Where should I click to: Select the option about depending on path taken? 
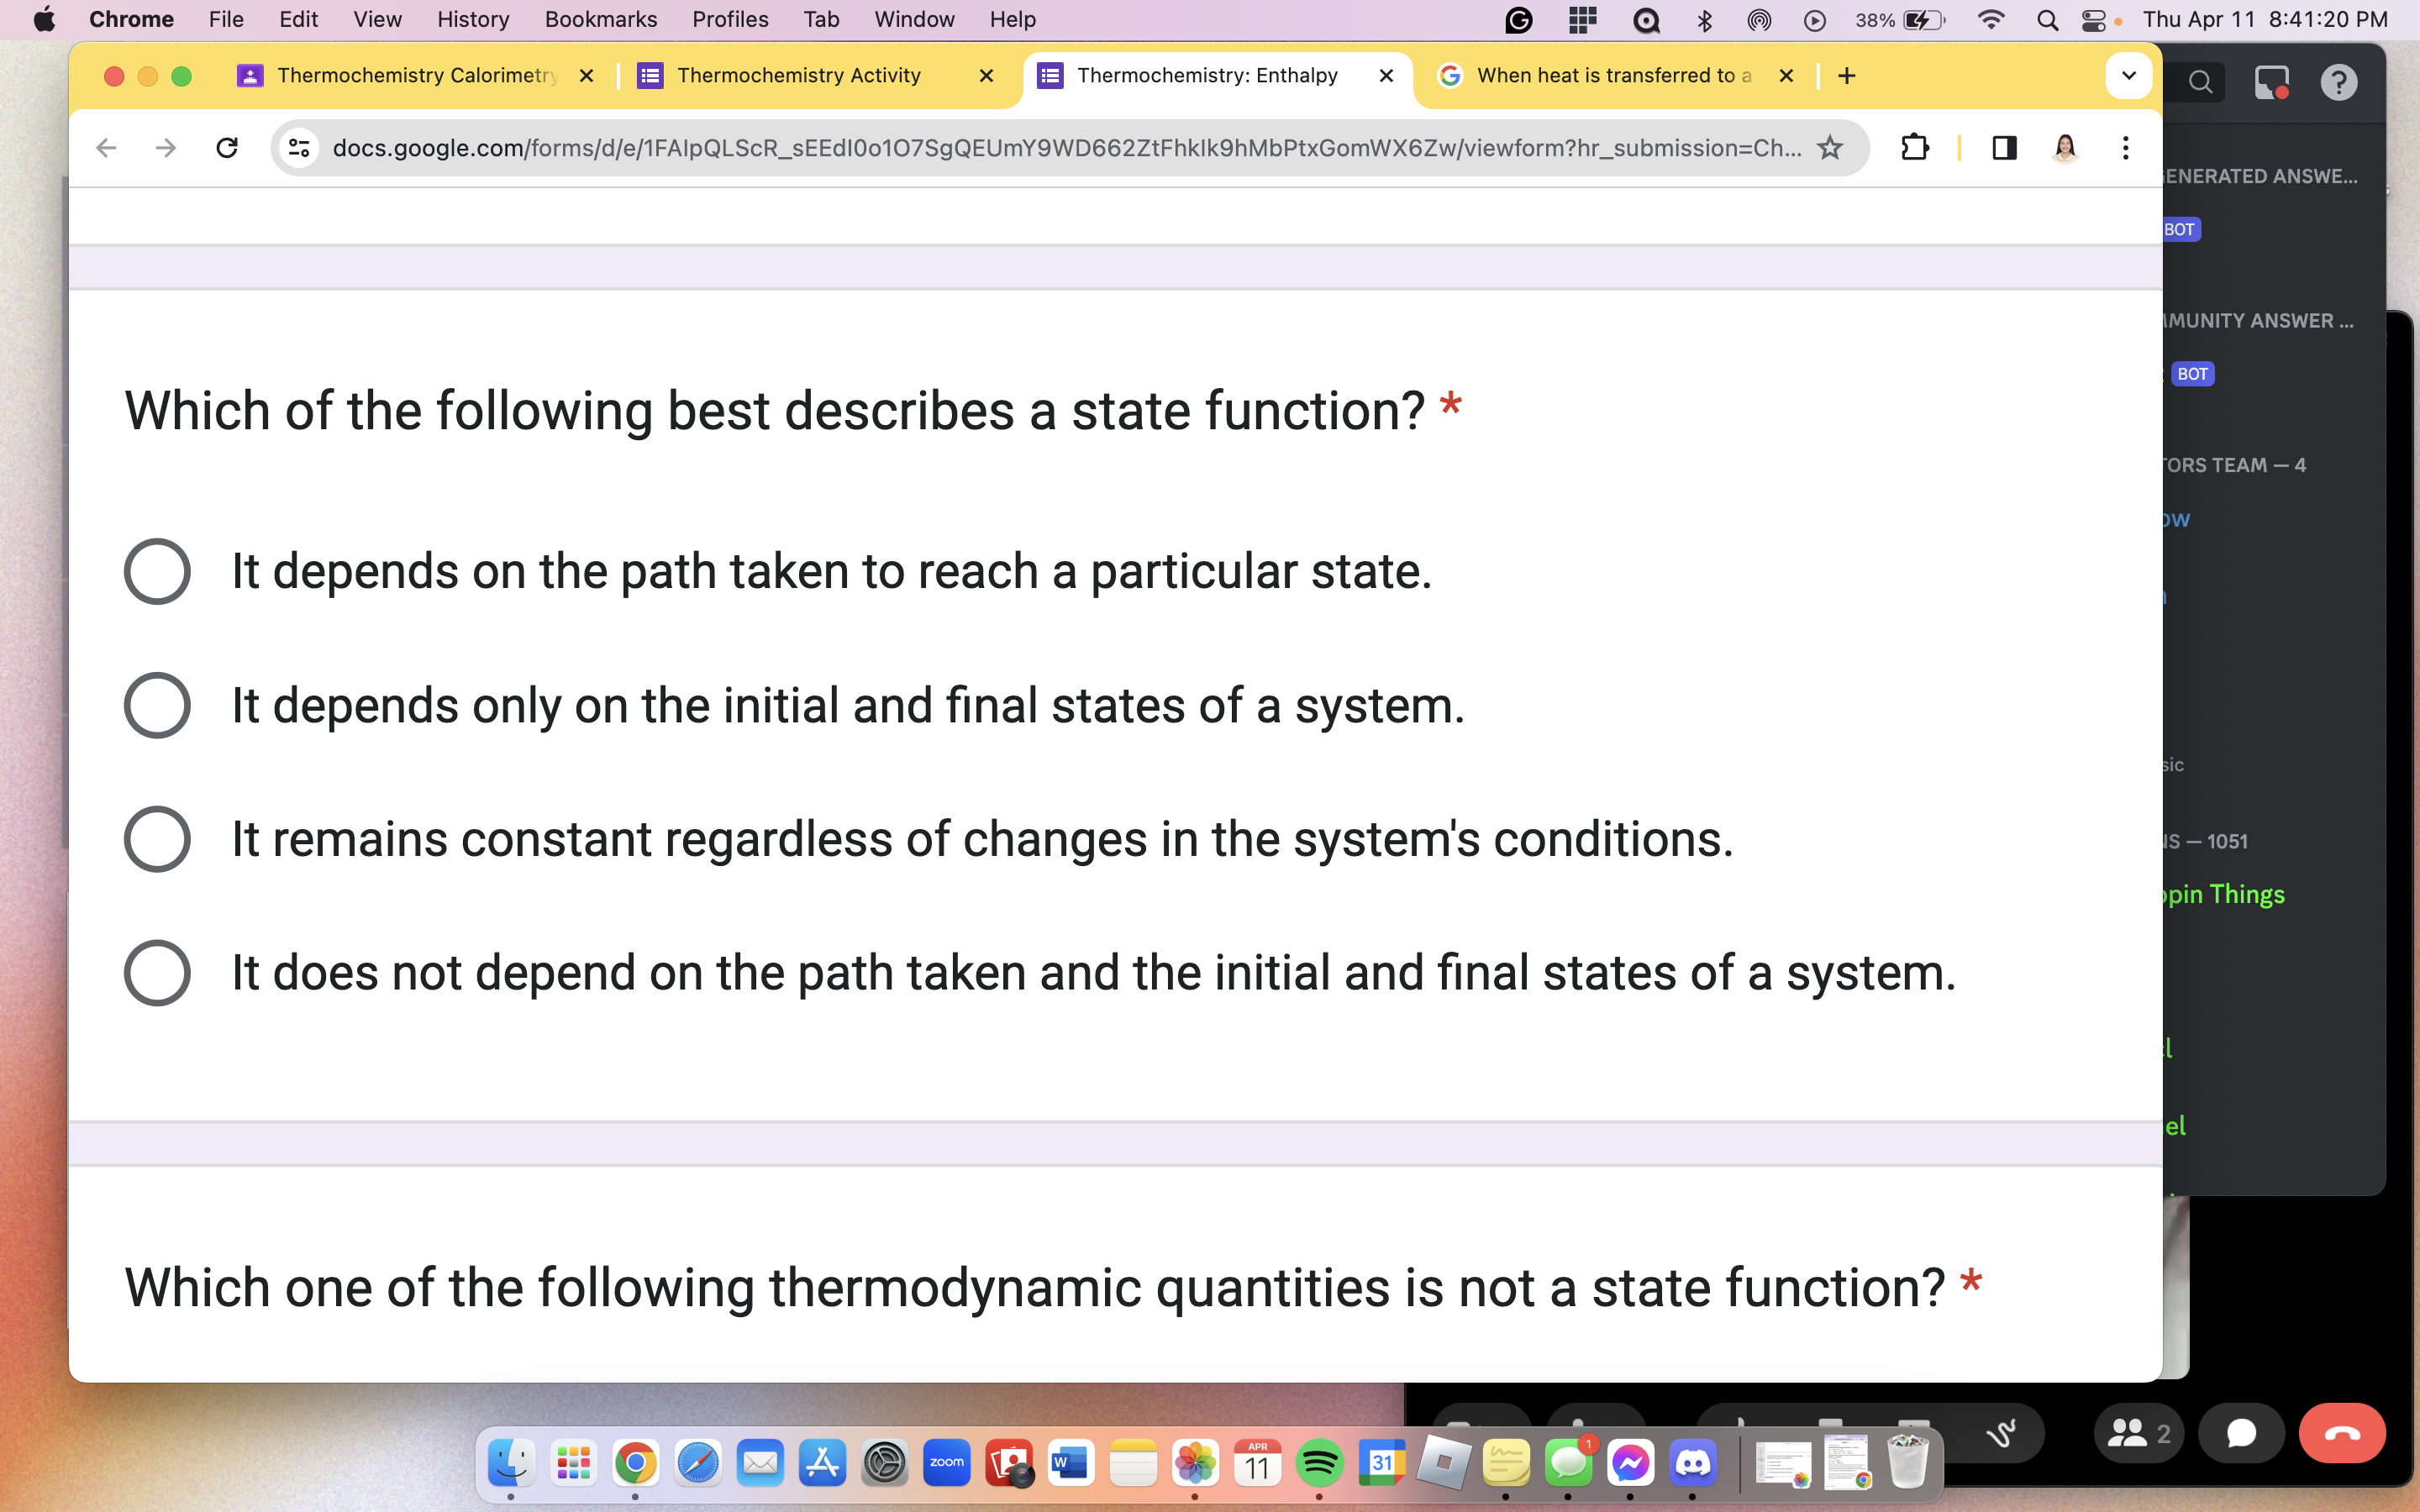157,571
